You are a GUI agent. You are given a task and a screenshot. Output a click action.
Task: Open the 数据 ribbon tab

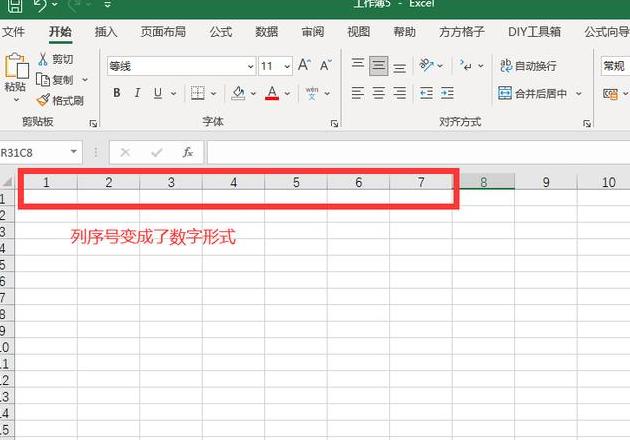coord(266,32)
